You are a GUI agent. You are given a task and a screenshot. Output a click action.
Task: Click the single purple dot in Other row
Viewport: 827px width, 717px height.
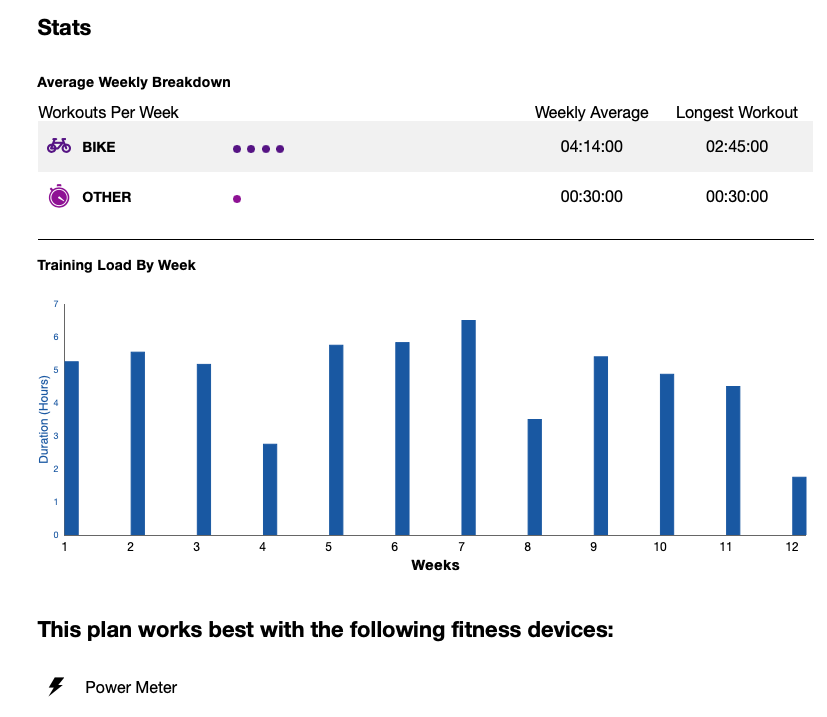pos(237,199)
